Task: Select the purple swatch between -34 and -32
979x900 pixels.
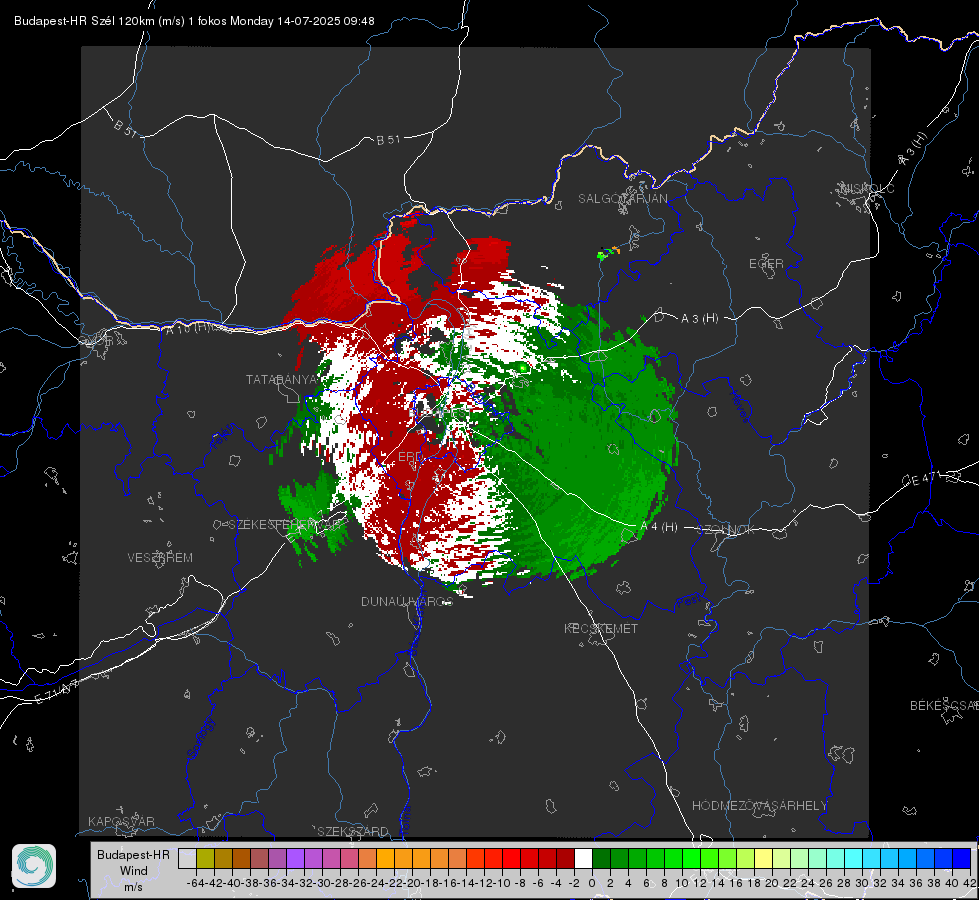Action: [x=295, y=858]
